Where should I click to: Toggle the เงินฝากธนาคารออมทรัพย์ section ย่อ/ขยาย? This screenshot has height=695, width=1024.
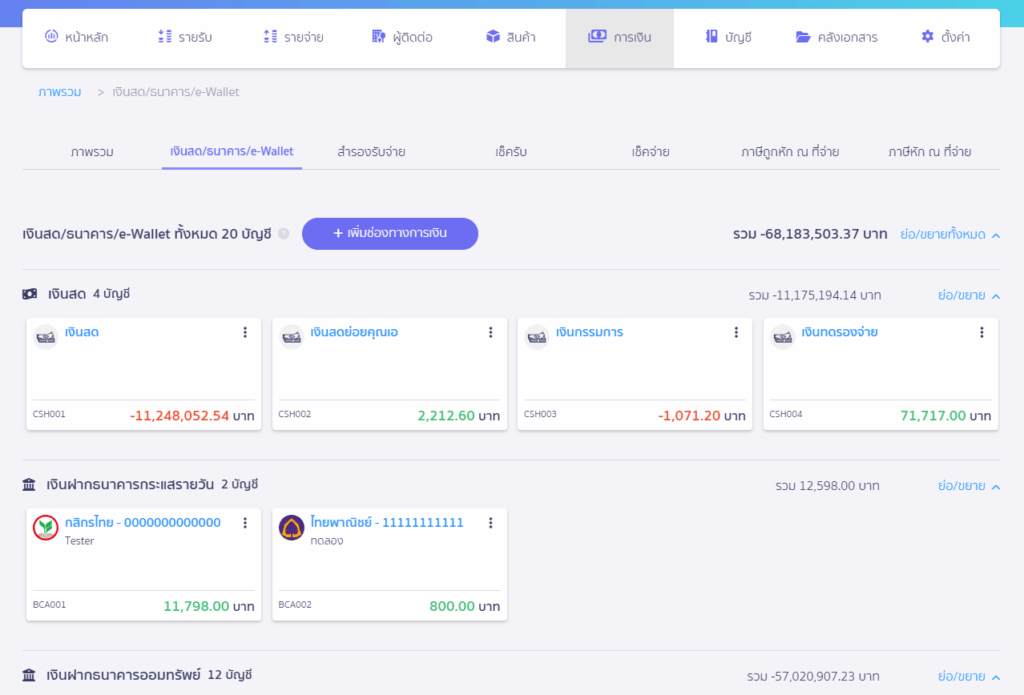(x=968, y=676)
